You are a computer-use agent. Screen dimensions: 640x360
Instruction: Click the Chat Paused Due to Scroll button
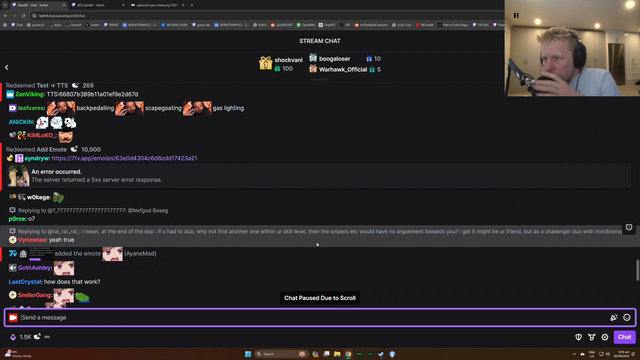[320, 298]
